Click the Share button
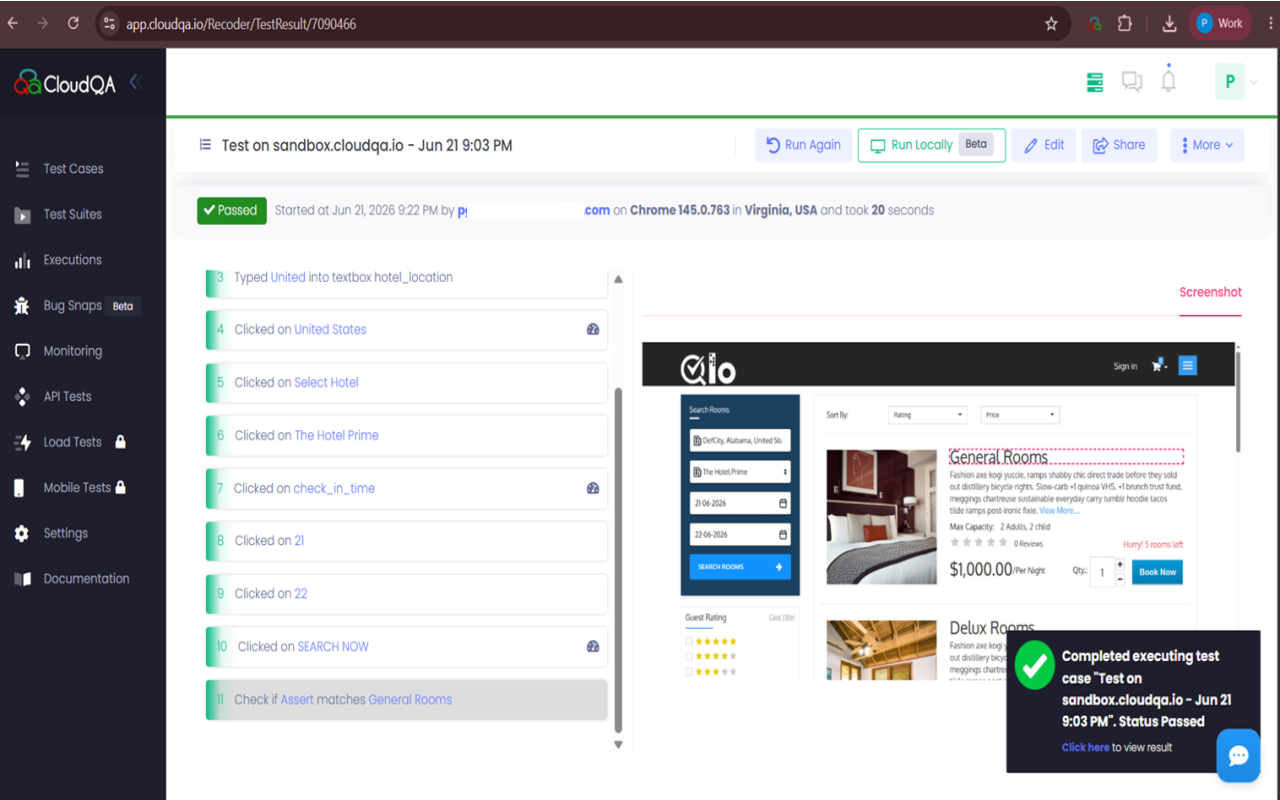Image resolution: width=1280 pixels, height=800 pixels. click(x=1120, y=145)
